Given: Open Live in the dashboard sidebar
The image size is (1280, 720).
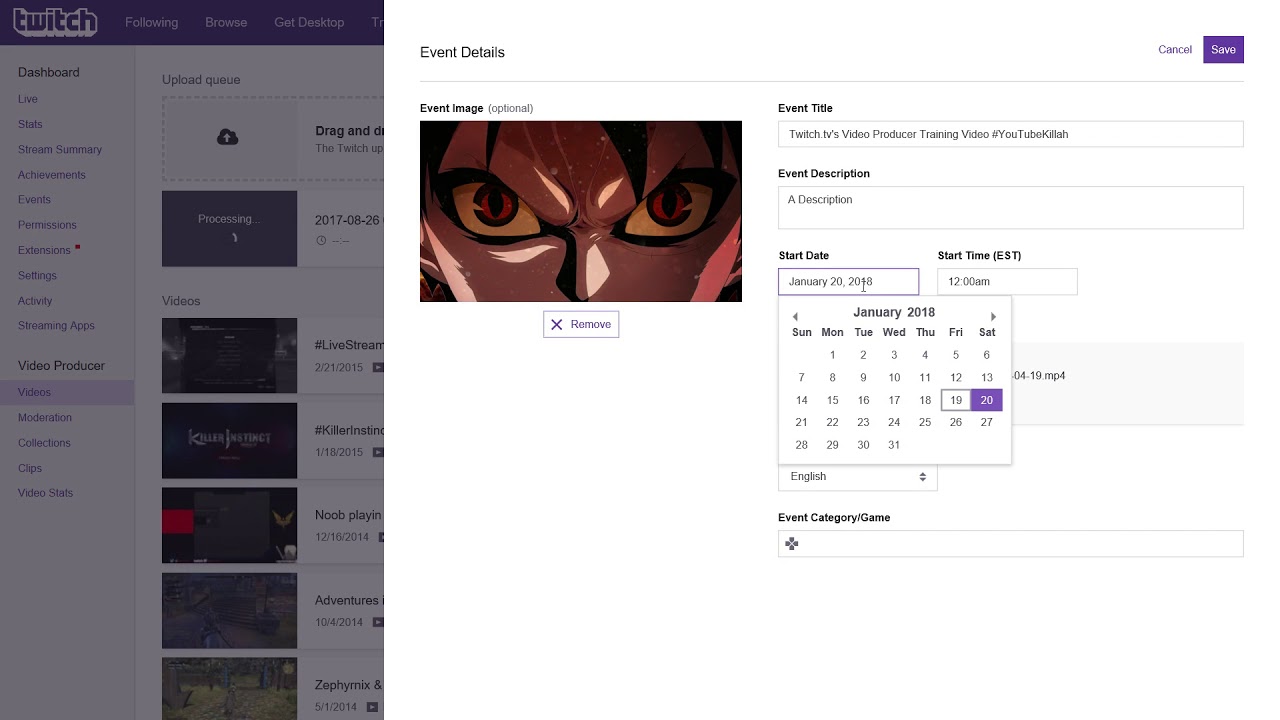Looking at the screenshot, I should (x=28, y=99).
